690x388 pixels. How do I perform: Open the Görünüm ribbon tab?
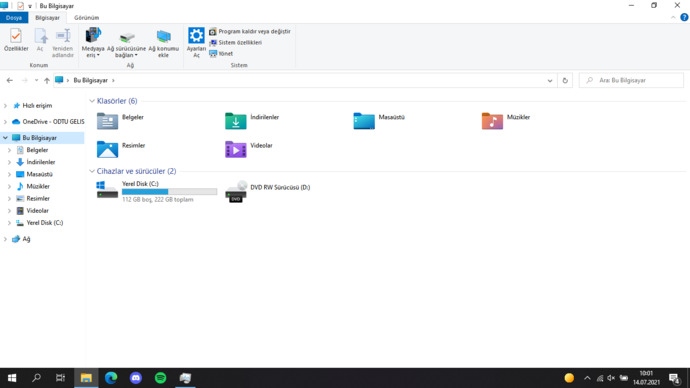[86, 18]
